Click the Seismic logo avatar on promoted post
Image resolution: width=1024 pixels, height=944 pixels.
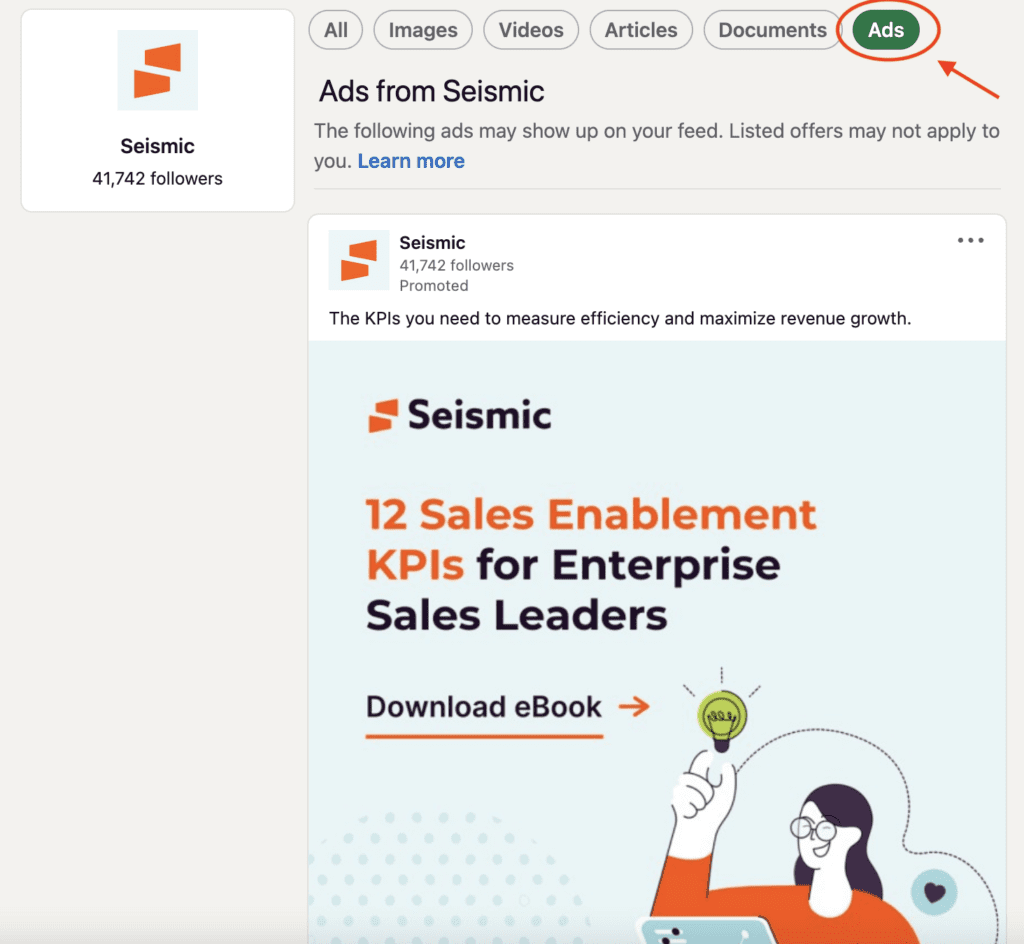click(x=359, y=260)
